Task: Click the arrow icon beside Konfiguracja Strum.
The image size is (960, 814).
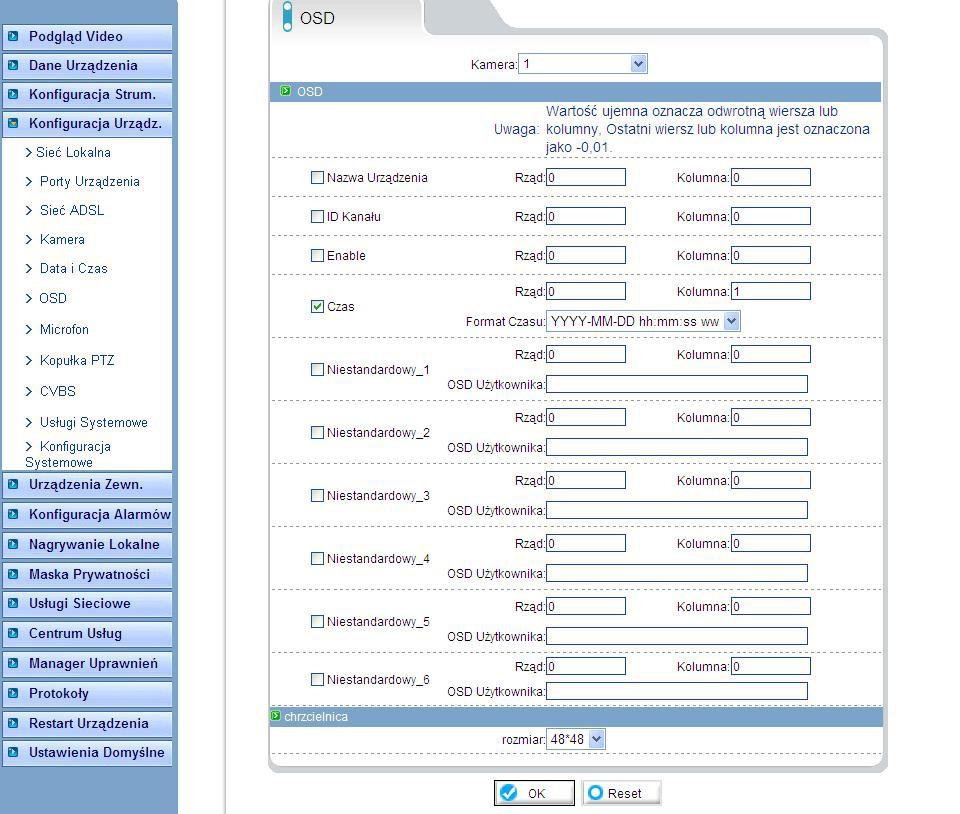Action: click(13, 94)
